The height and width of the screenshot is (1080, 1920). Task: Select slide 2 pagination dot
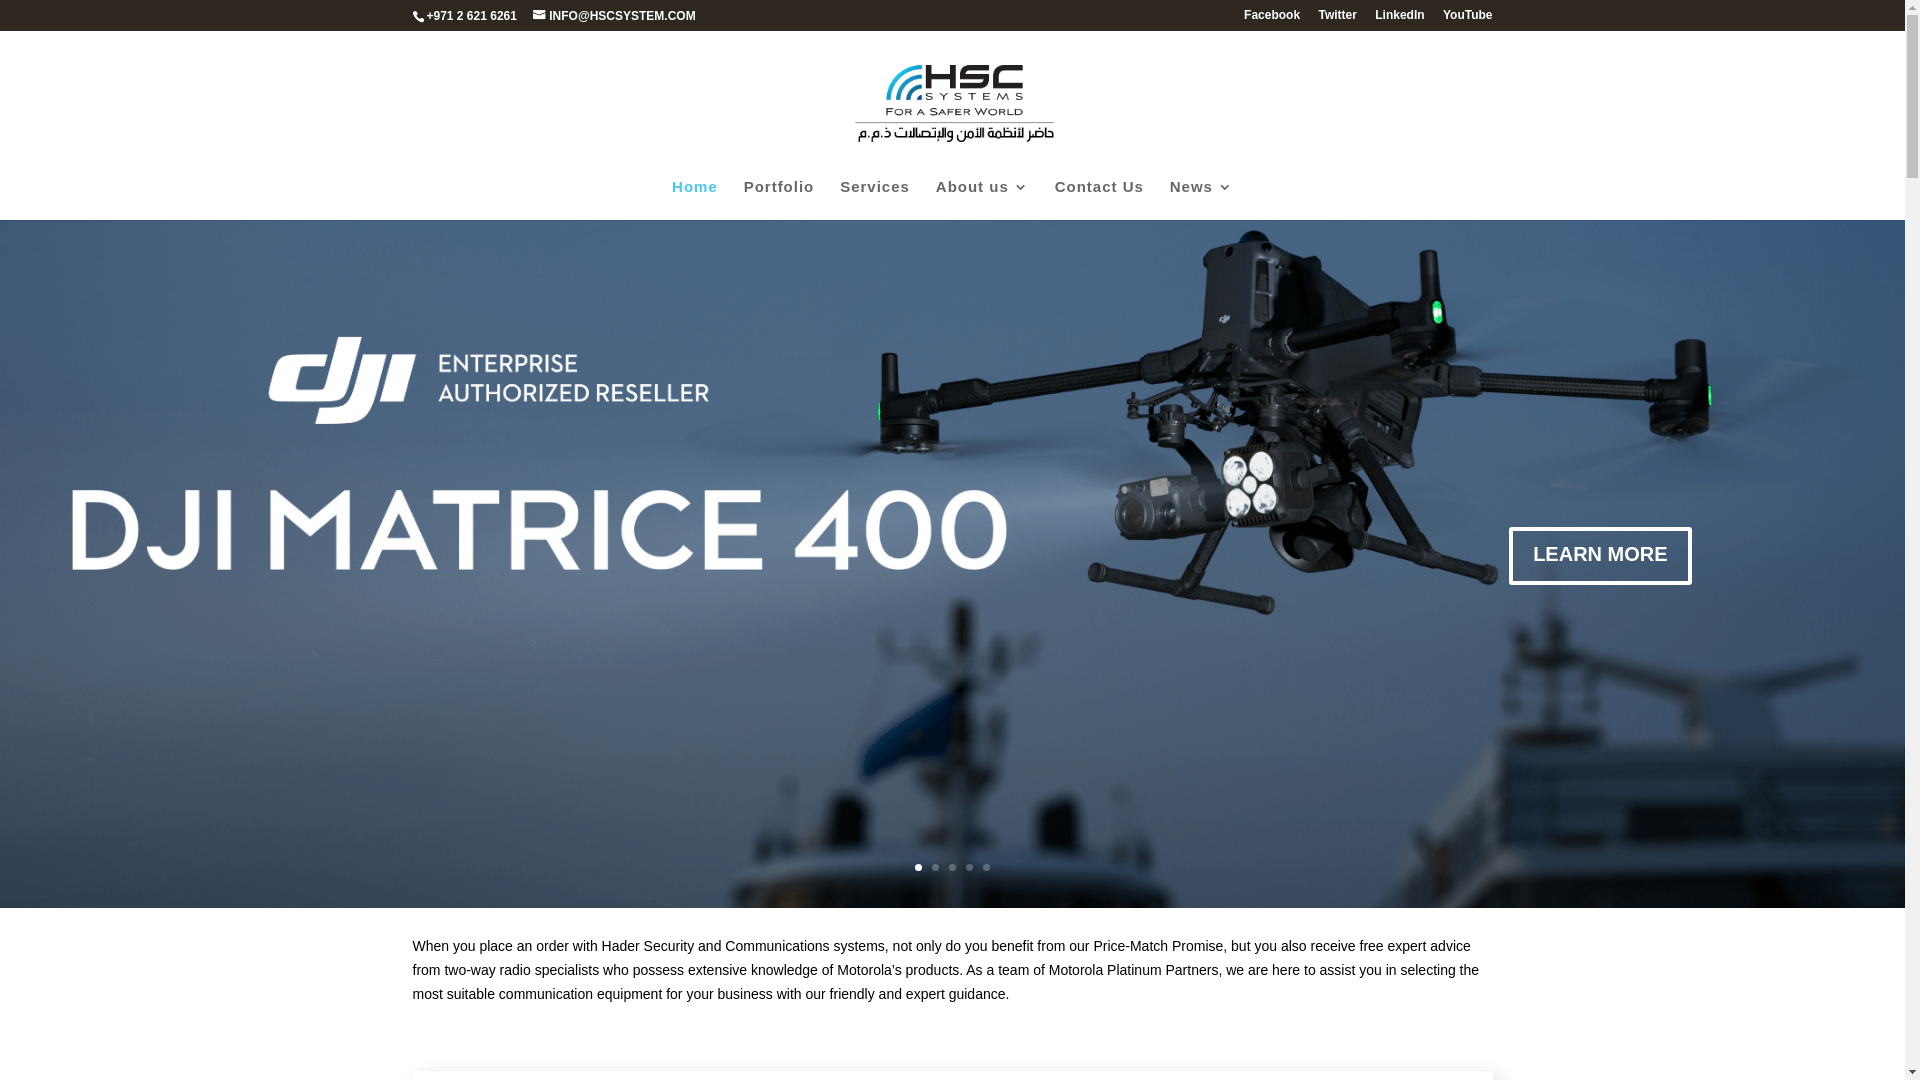(935, 867)
